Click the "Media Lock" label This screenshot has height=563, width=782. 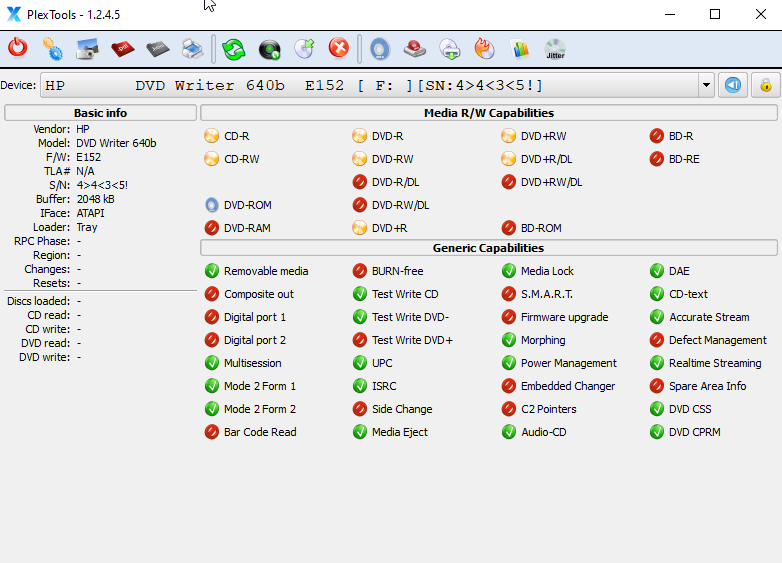point(547,271)
